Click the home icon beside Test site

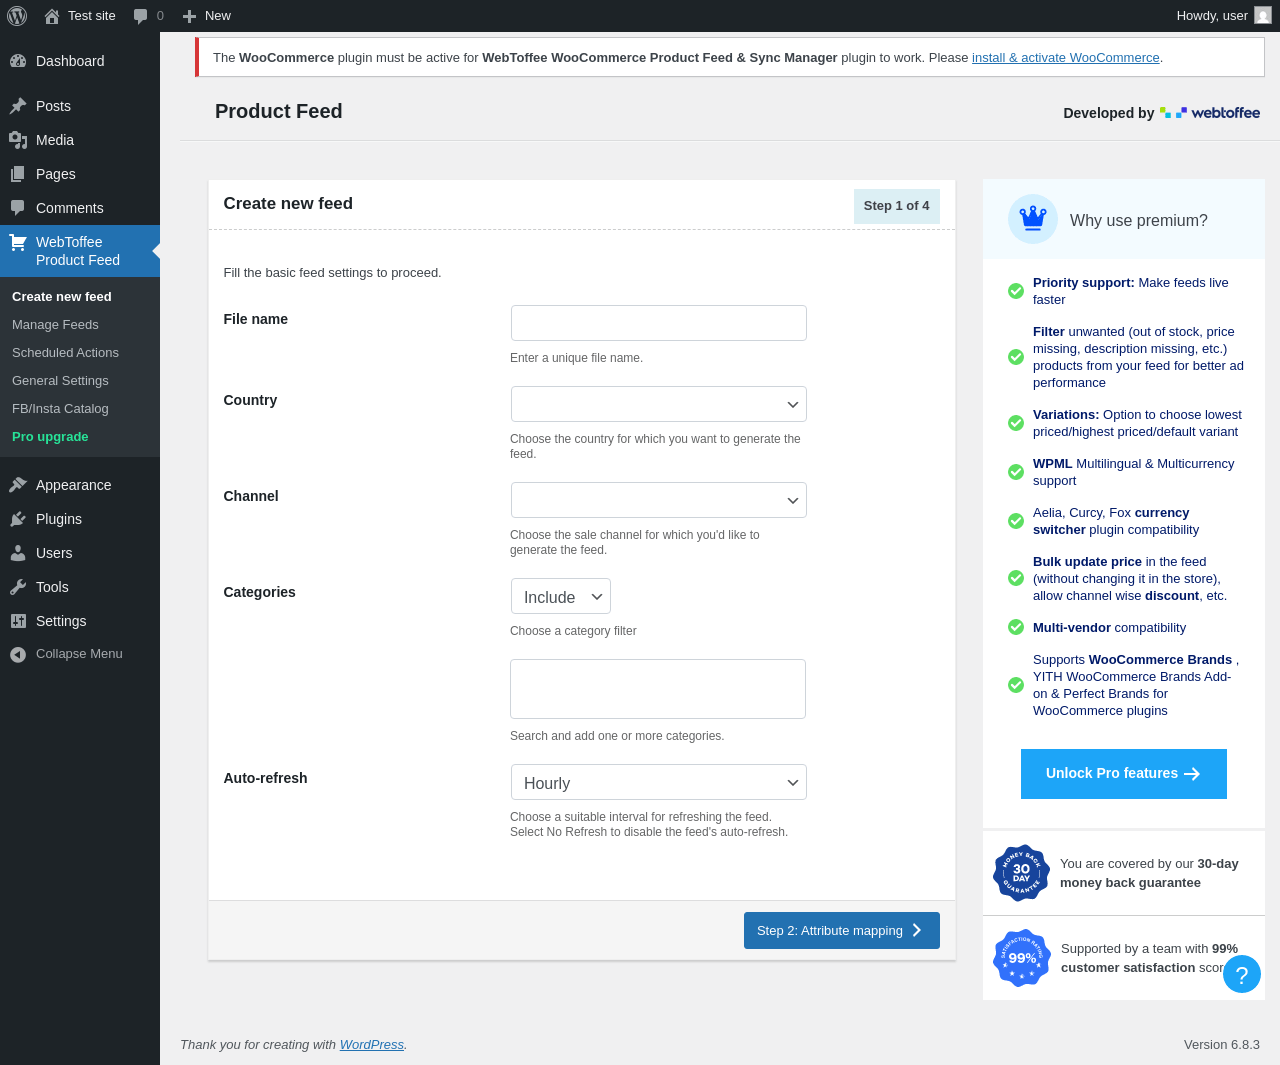52,16
